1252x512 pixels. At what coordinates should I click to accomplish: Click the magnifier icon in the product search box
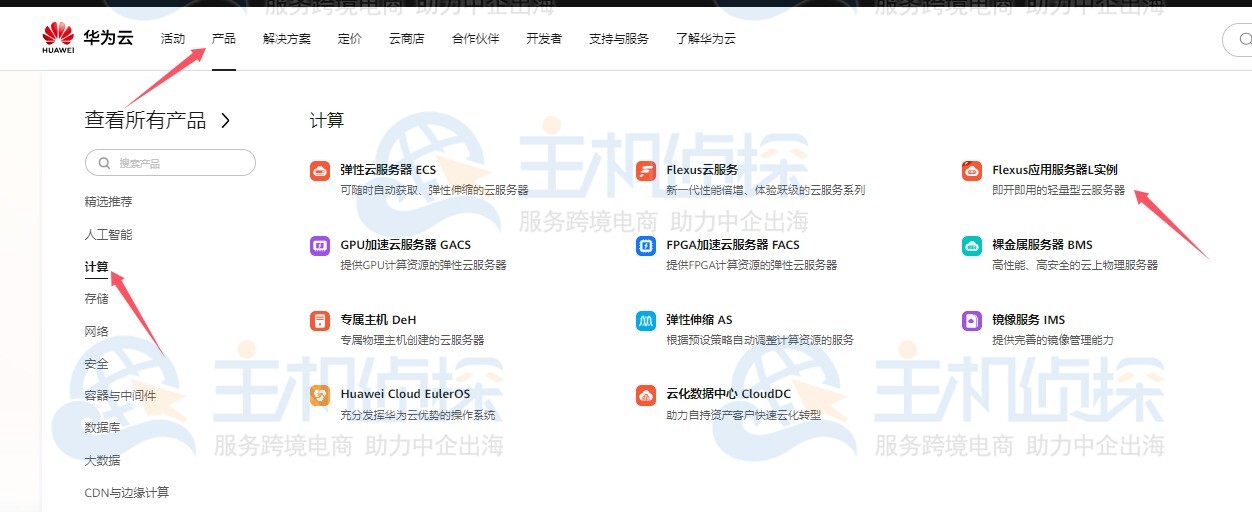(104, 163)
